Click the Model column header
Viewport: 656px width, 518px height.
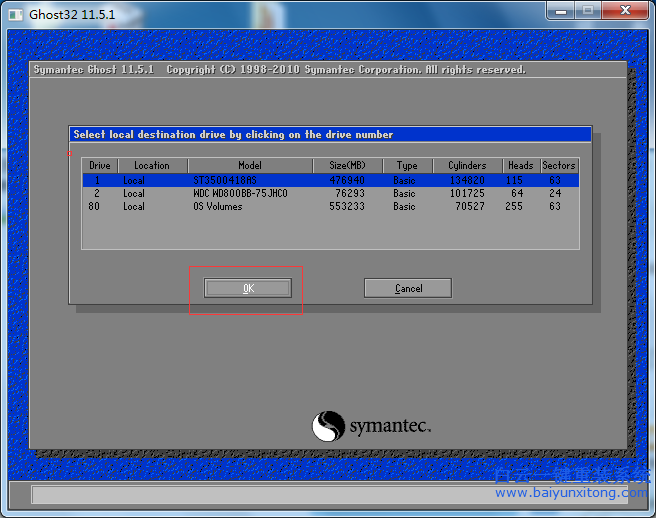249,165
